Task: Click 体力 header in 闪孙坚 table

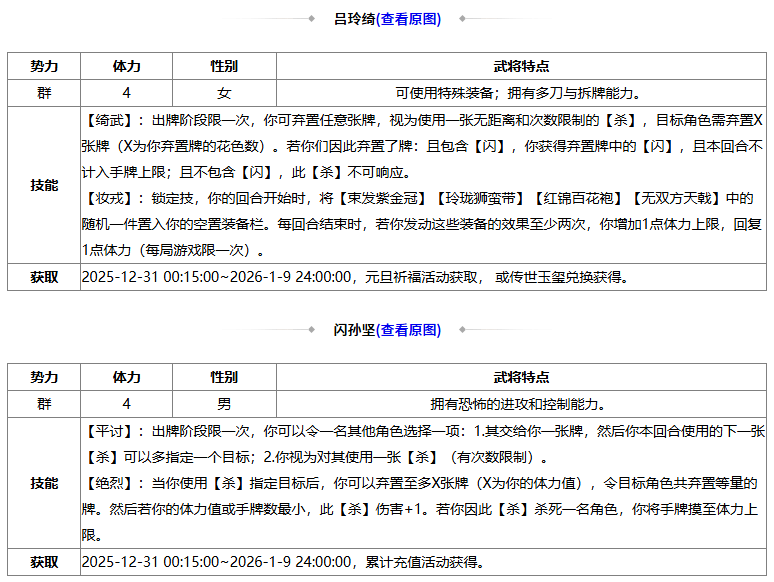Action: (126, 377)
